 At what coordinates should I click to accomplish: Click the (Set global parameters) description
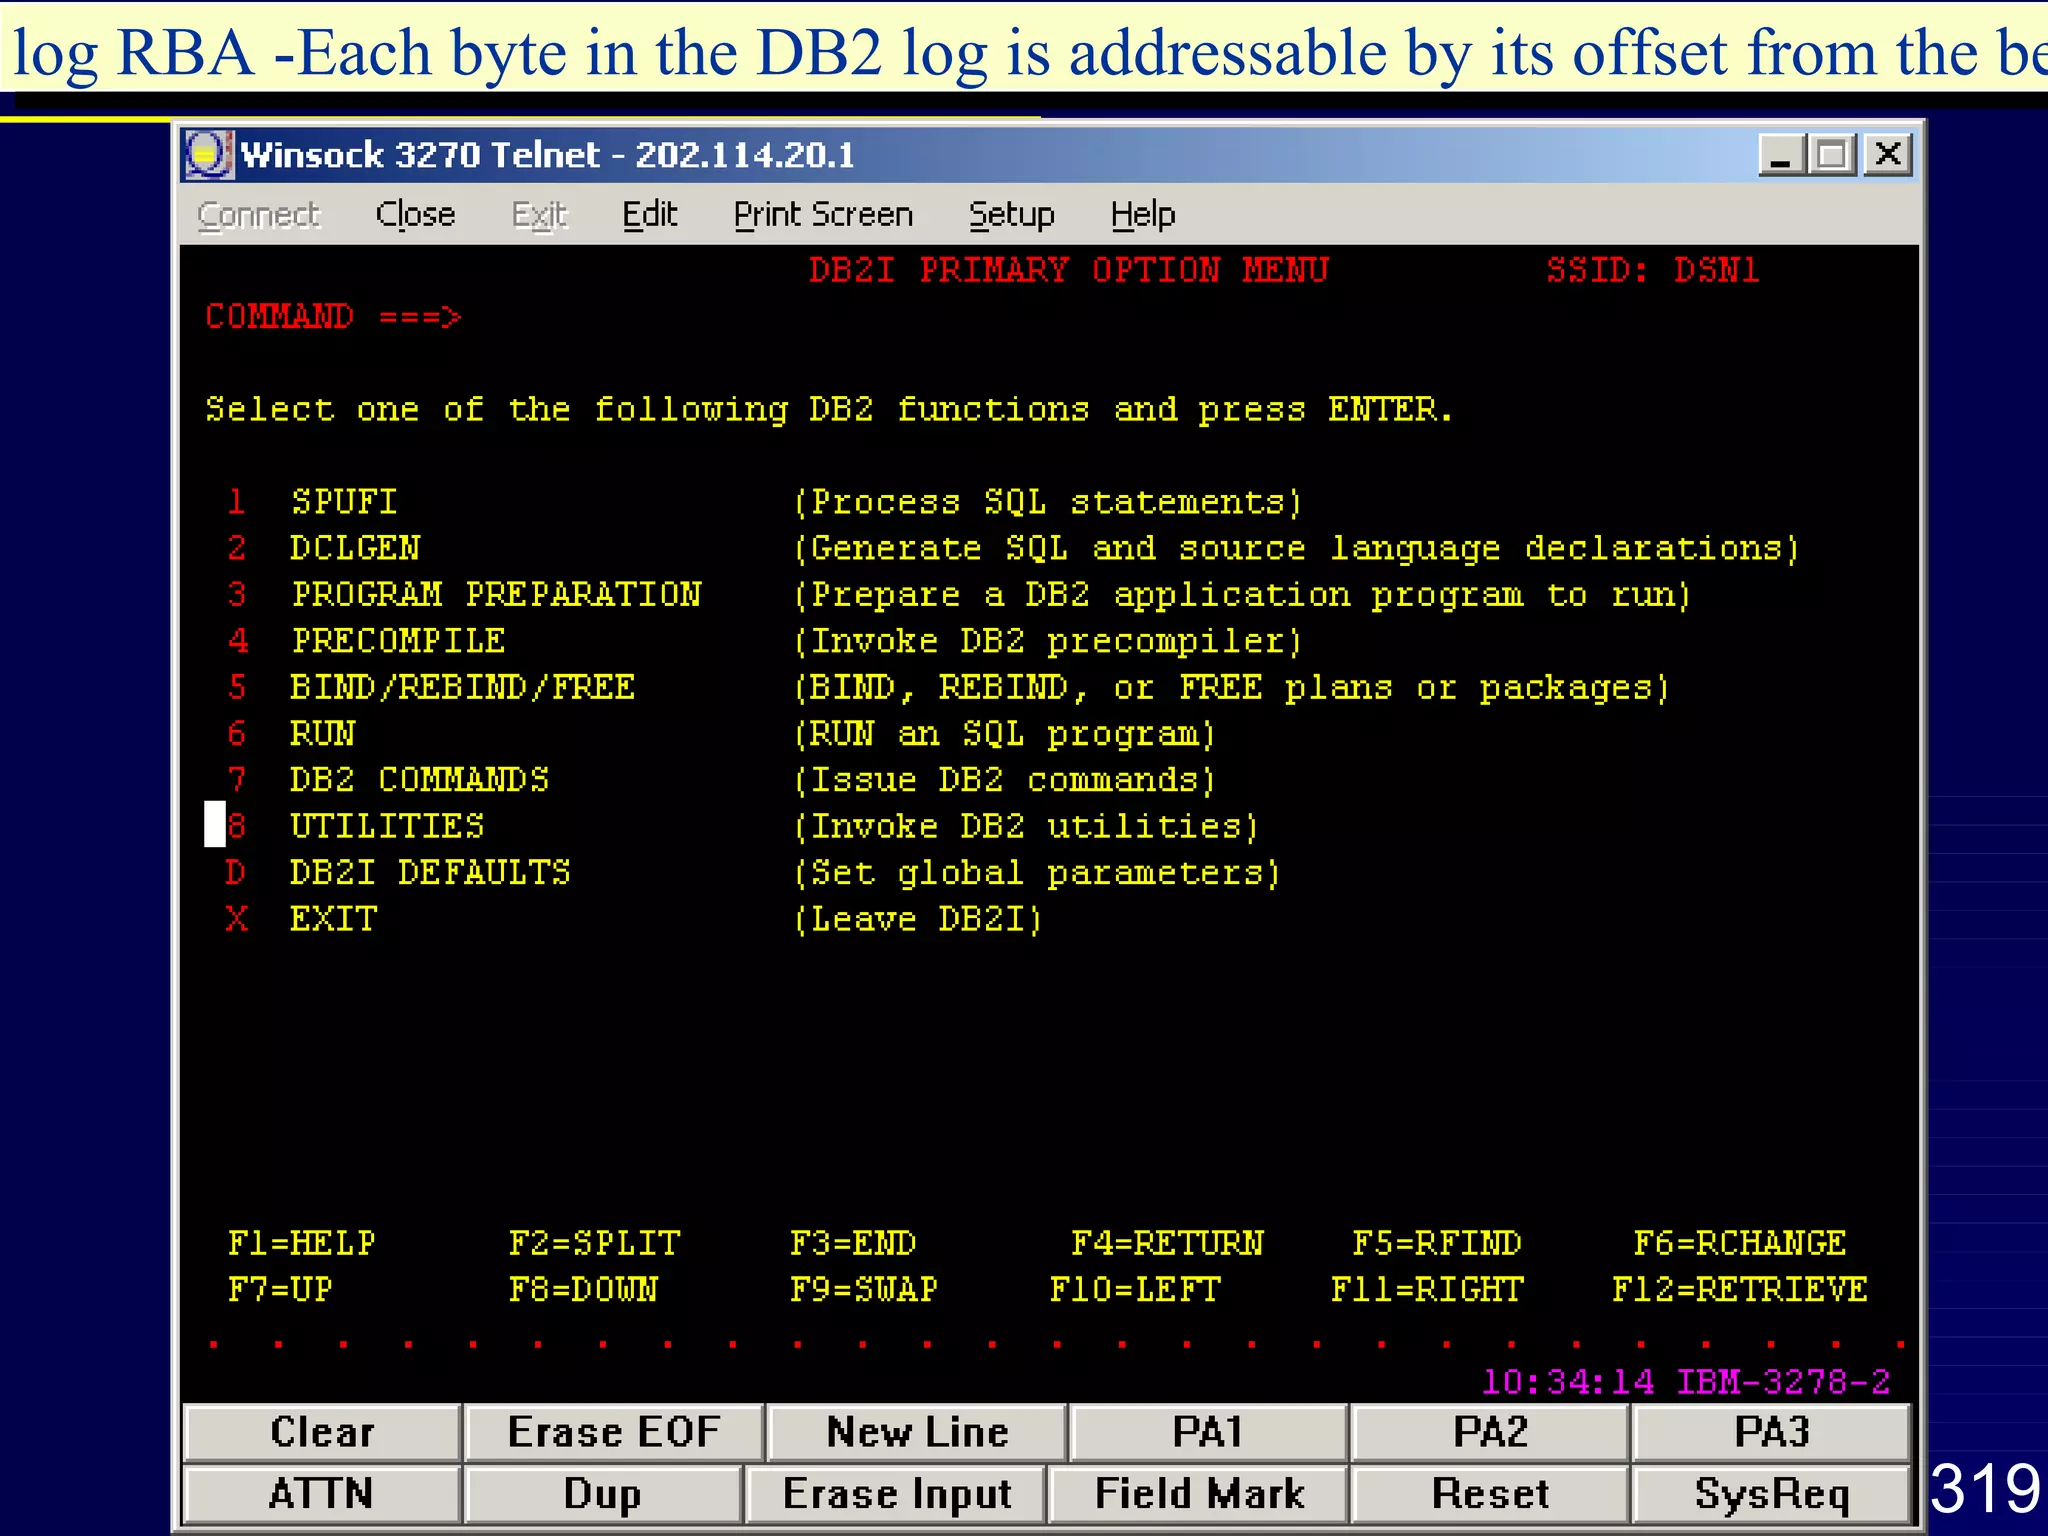click(x=1037, y=872)
